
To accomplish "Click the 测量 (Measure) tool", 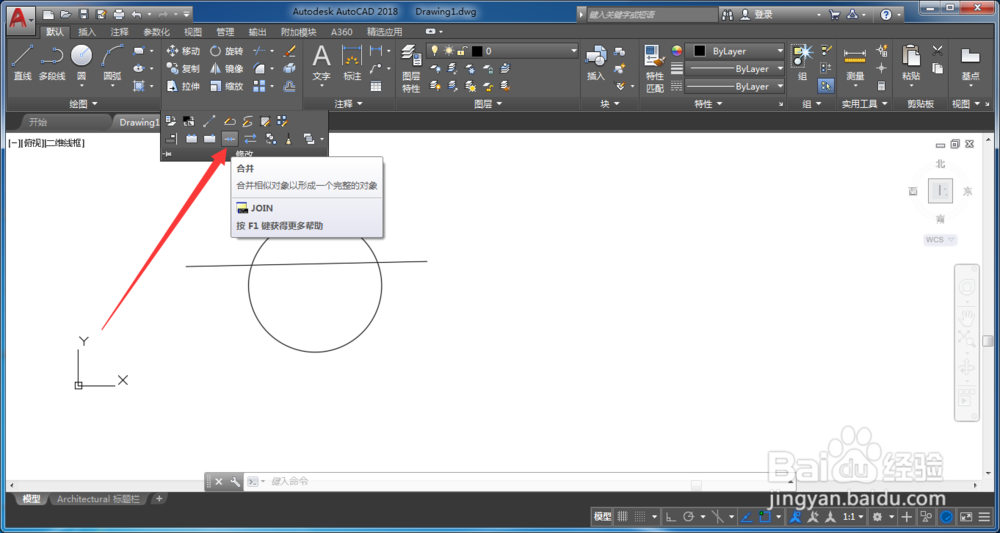I will pos(855,64).
